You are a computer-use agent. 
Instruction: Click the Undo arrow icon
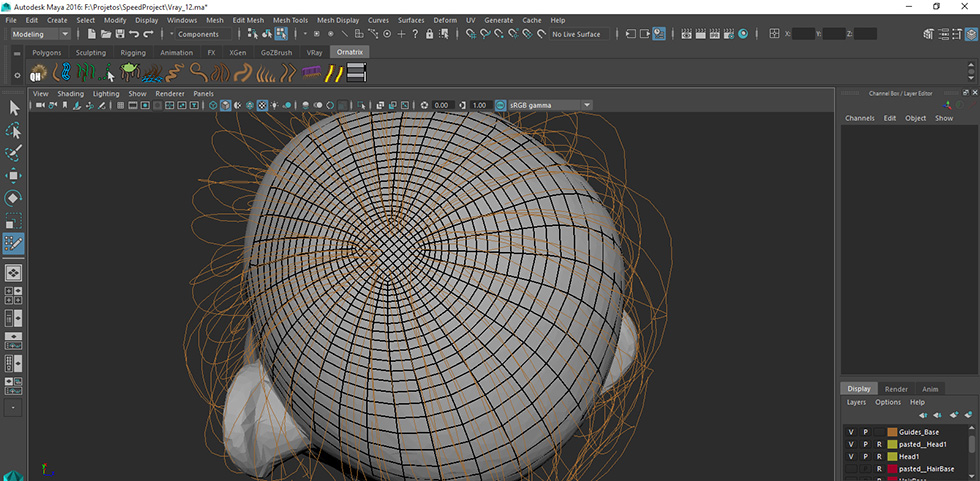tap(134, 34)
